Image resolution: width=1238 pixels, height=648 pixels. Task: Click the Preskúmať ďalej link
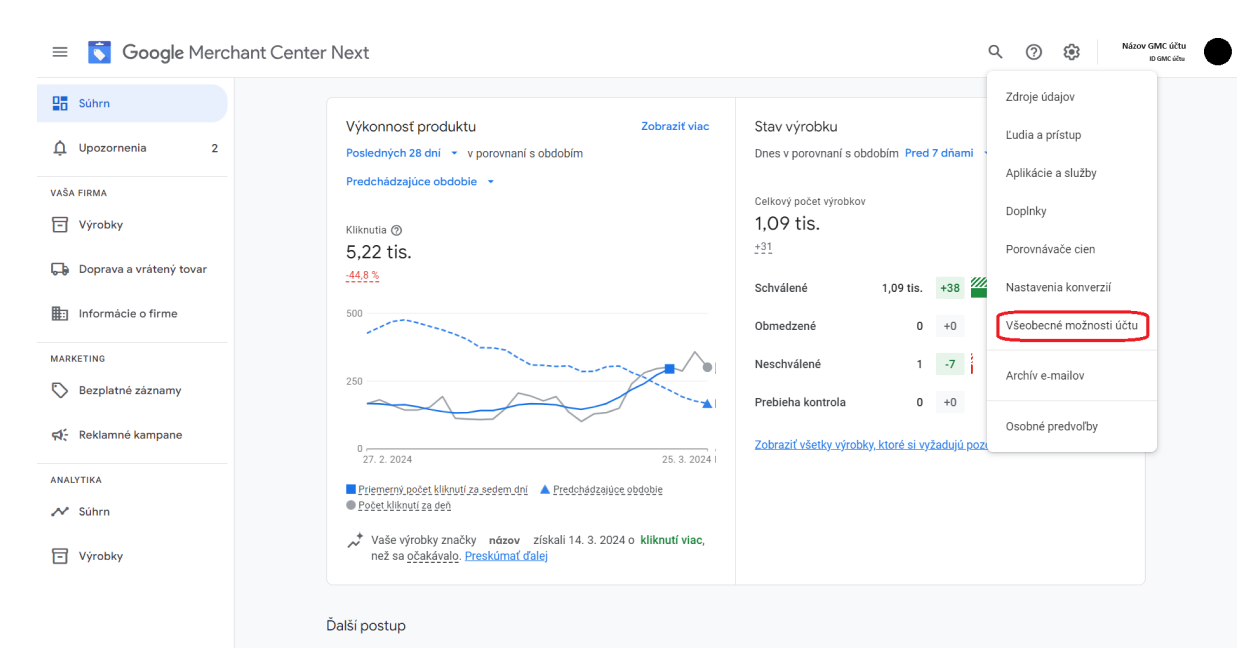tap(506, 556)
